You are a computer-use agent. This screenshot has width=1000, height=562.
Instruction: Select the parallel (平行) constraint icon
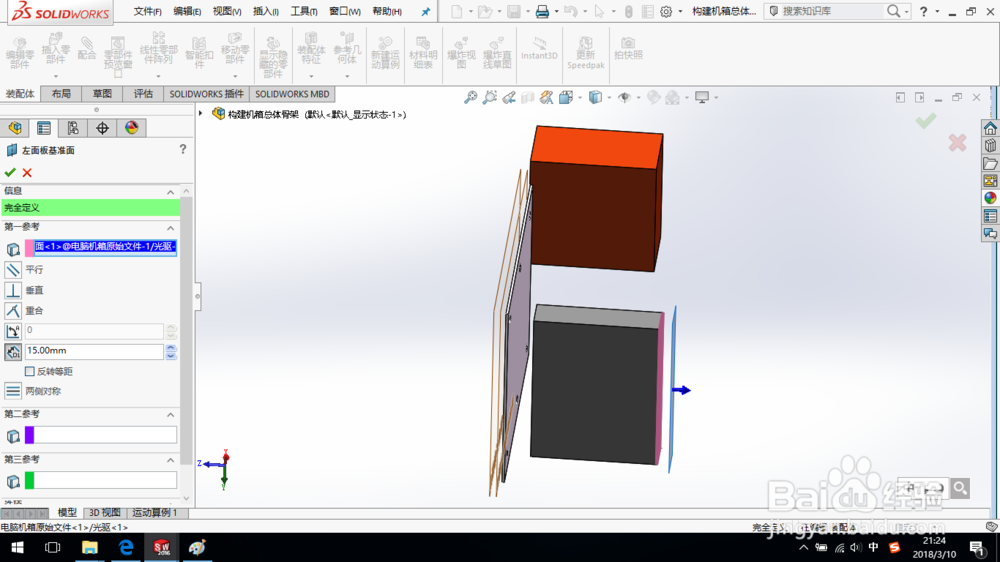(x=13, y=270)
